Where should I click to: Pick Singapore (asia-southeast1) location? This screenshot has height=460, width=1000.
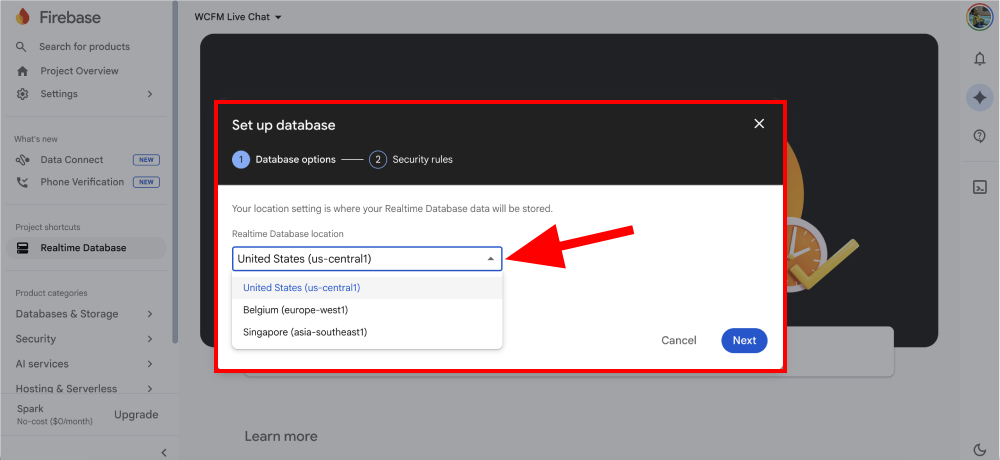[305, 332]
